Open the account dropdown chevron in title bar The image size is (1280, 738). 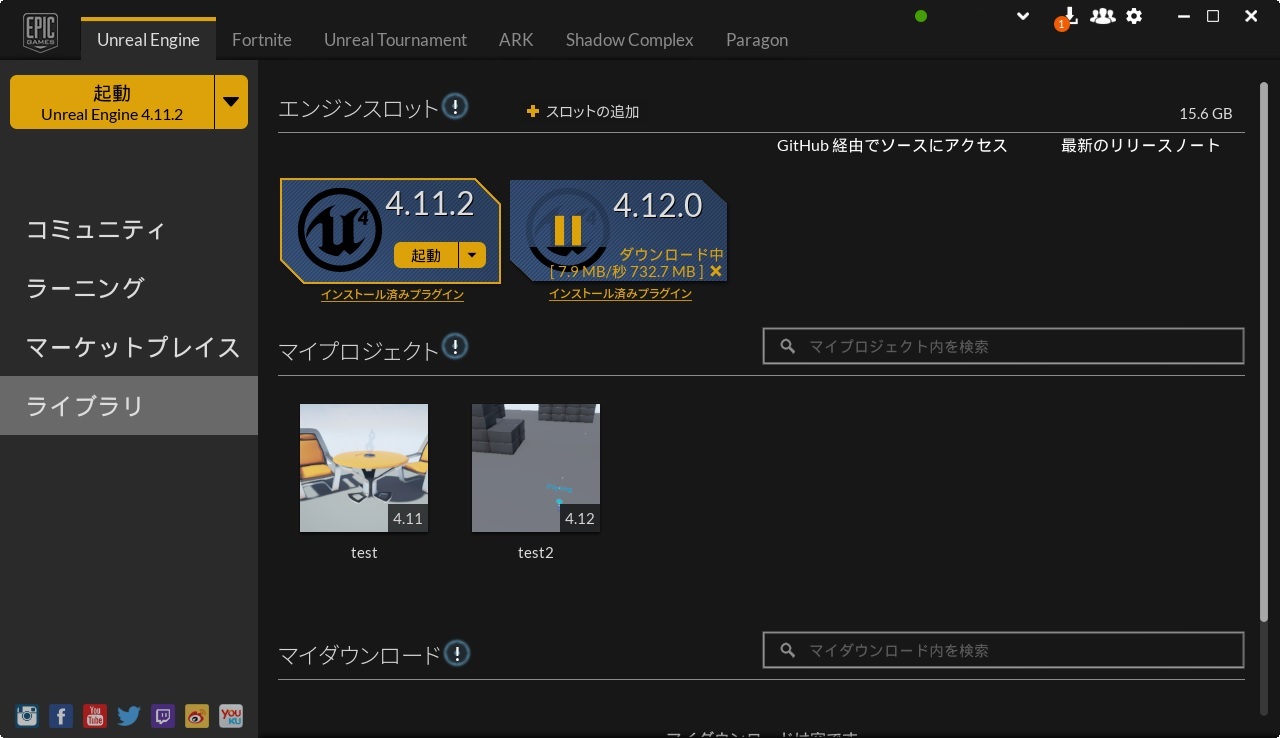(1022, 16)
